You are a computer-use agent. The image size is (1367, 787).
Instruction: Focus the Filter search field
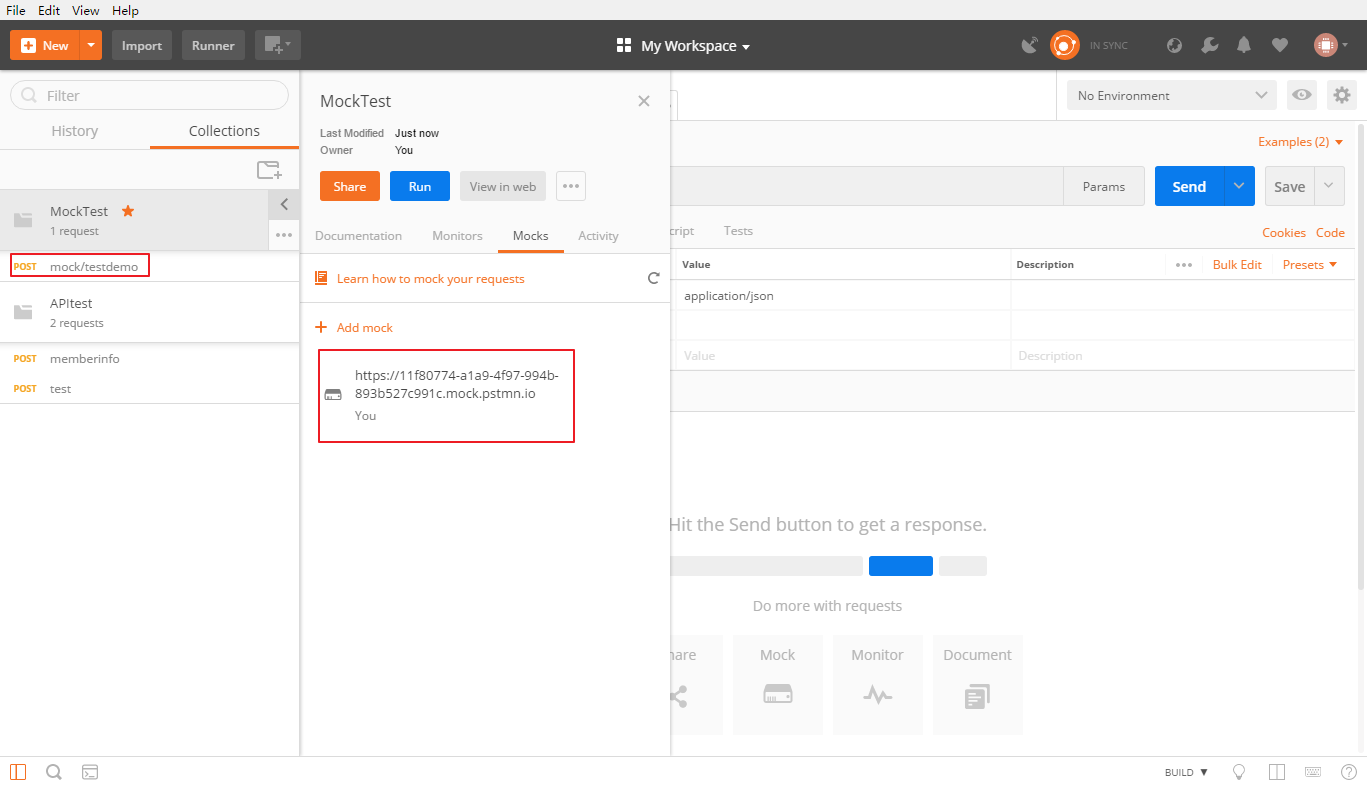(150, 95)
